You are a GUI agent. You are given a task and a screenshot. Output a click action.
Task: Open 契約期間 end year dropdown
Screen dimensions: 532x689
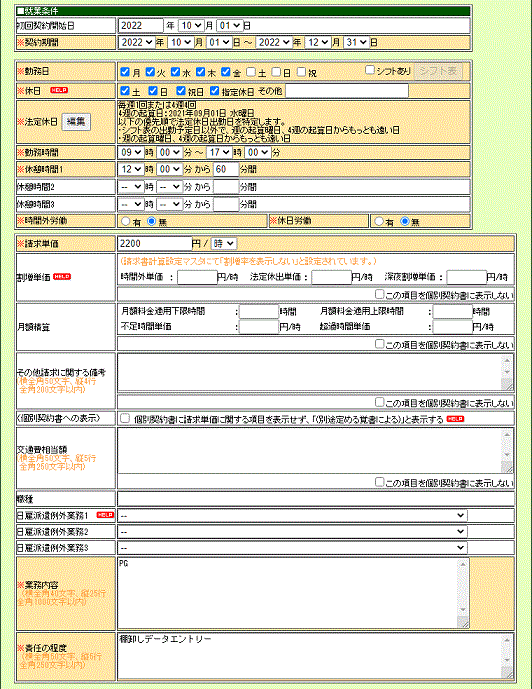tap(274, 42)
